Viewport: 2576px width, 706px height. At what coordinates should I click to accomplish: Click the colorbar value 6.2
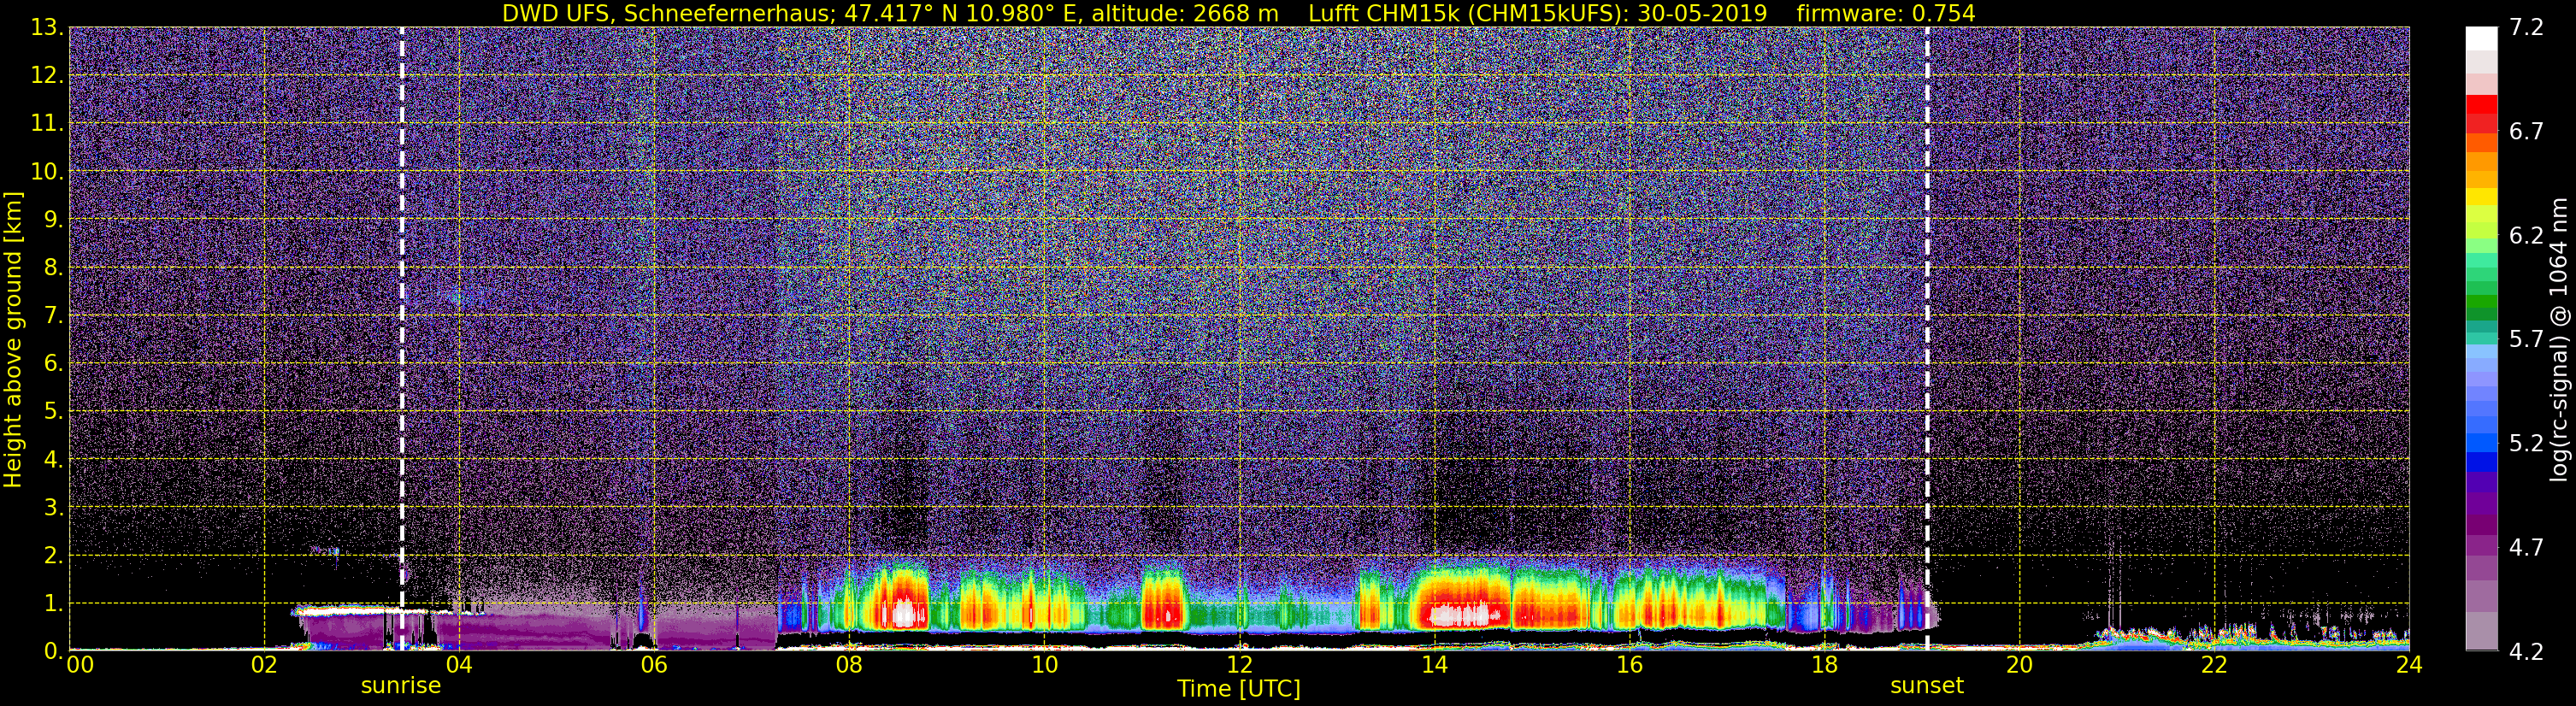[x=2526, y=236]
